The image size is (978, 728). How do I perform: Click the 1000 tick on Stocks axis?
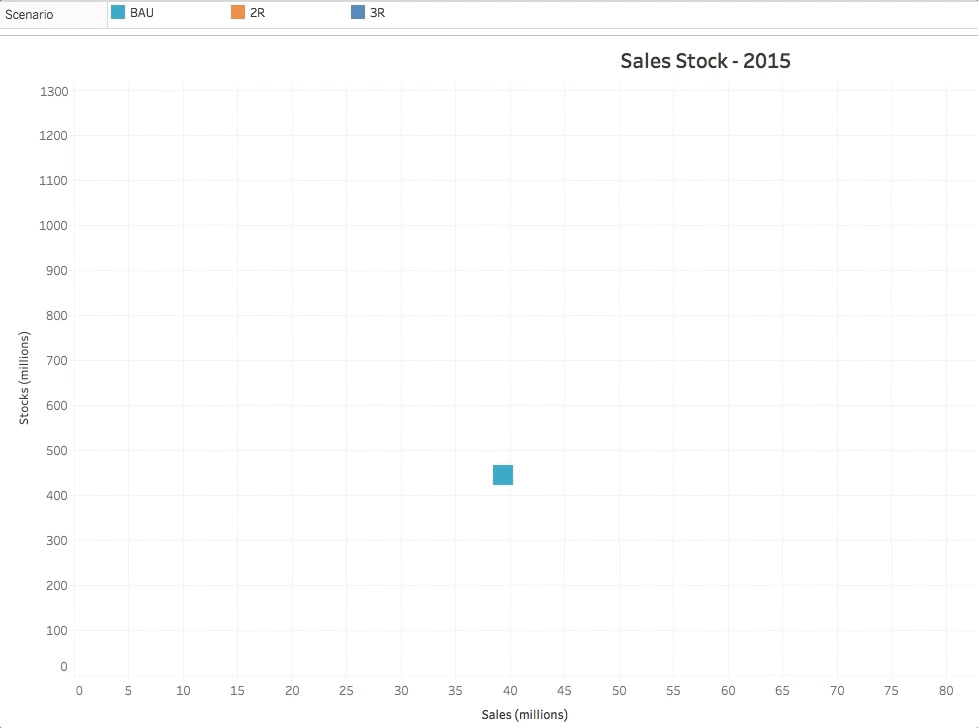54,226
